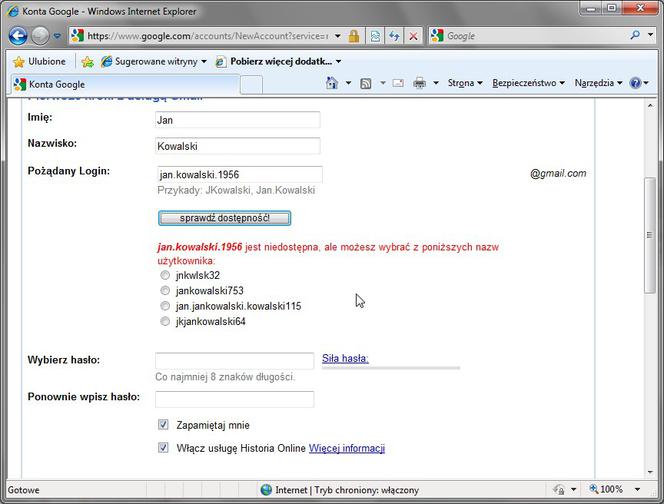This screenshot has width=664, height=504.
Task: Open the Siła hasła link
Action: [345, 358]
